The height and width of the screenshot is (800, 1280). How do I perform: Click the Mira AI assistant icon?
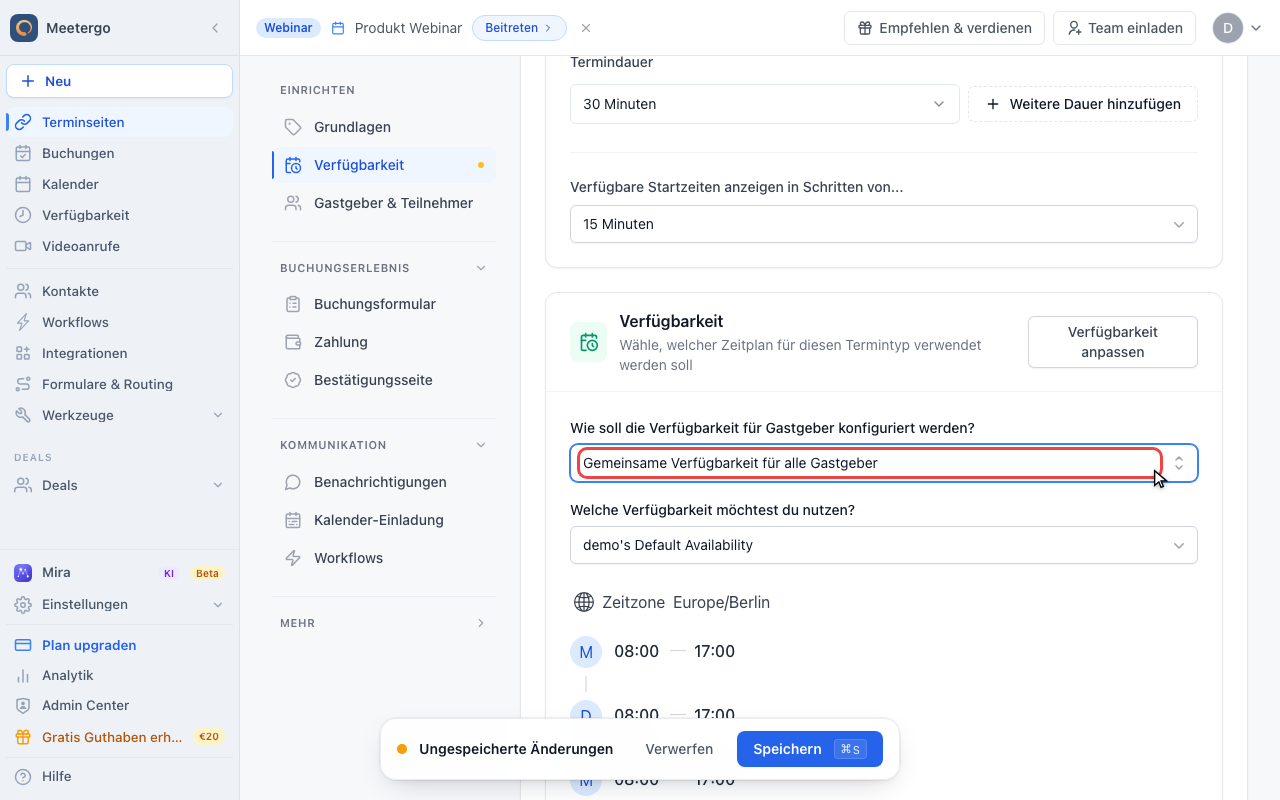coord(23,573)
